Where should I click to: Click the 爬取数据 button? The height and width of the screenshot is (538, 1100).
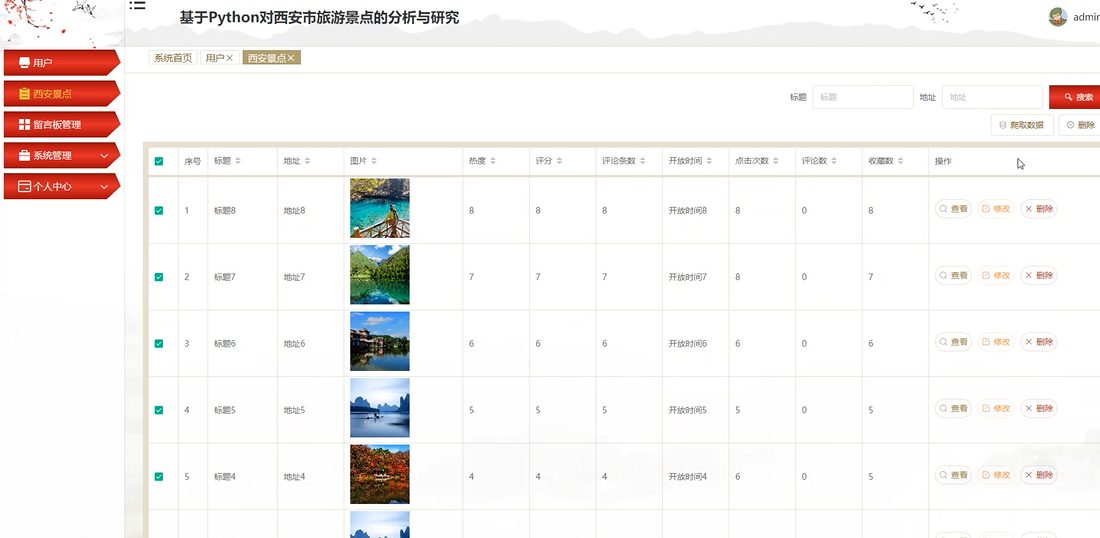(1022, 125)
